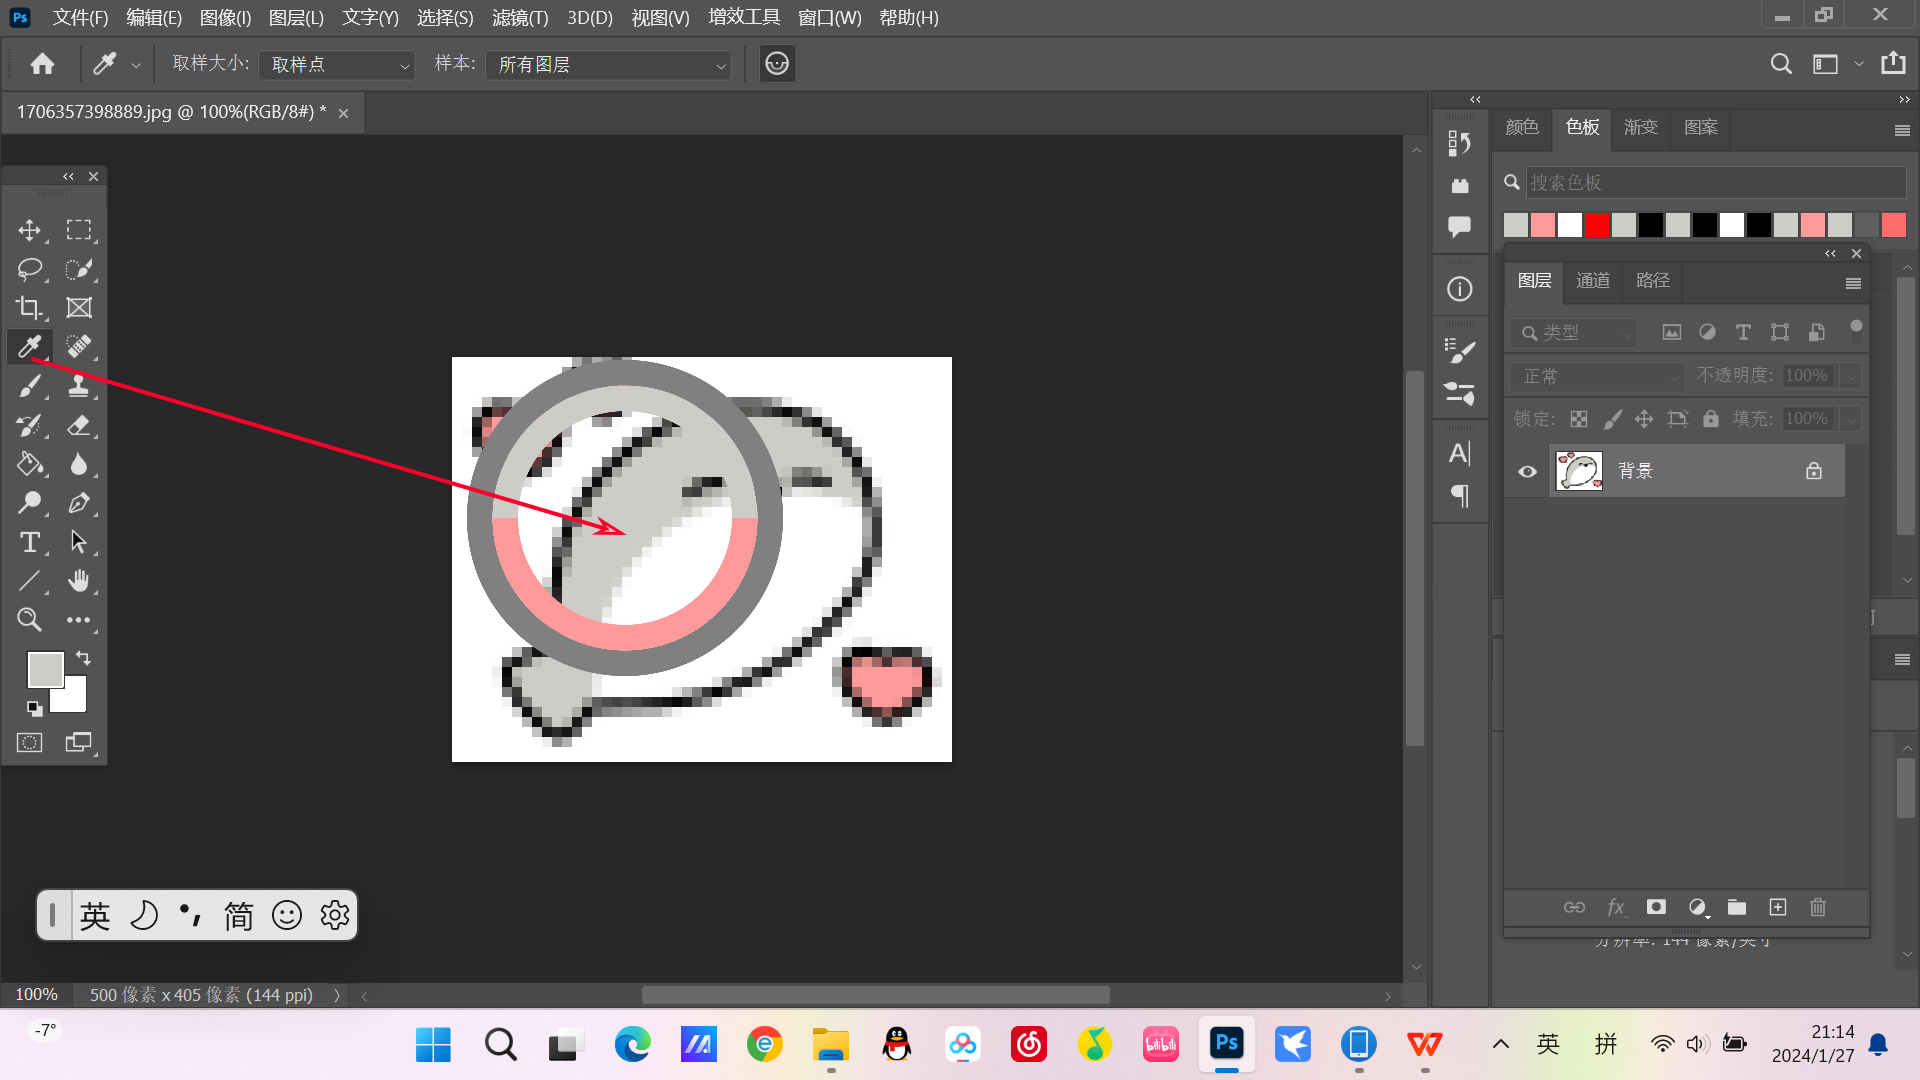Select the Pen tool
Image resolution: width=1920 pixels, height=1080 pixels.
(79, 503)
